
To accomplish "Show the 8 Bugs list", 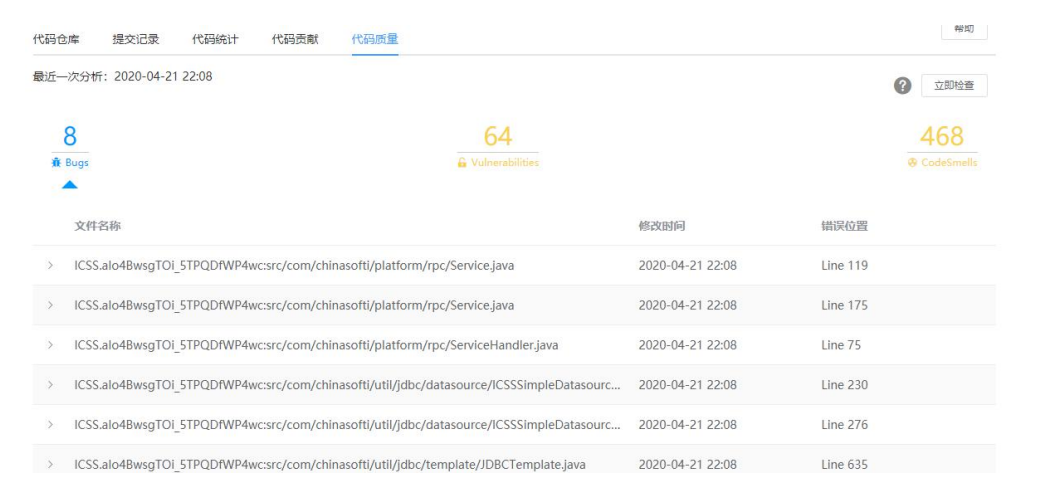I will coord(70,146).
